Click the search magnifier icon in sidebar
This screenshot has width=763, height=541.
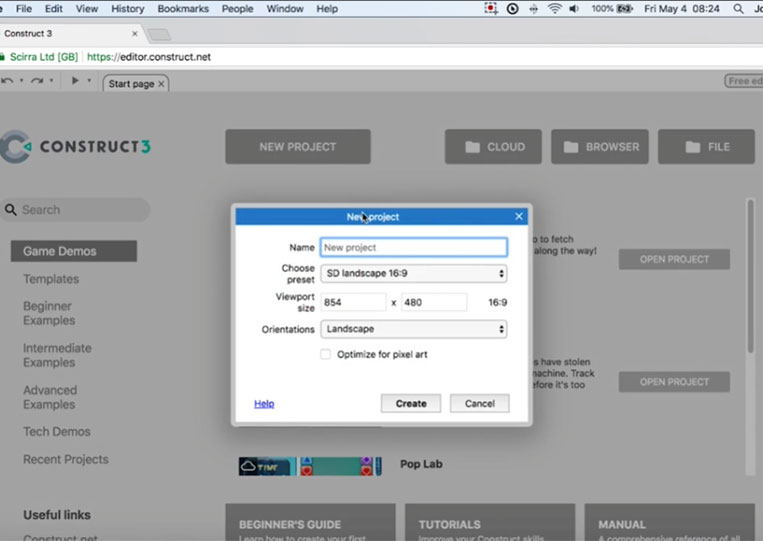coord(11,210)
